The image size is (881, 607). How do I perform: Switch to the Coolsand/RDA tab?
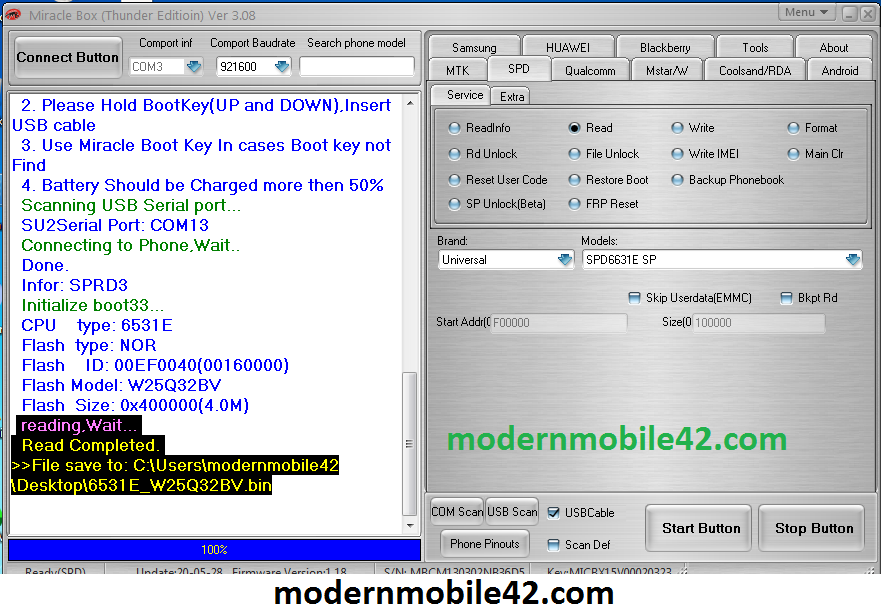pos(755,71)
